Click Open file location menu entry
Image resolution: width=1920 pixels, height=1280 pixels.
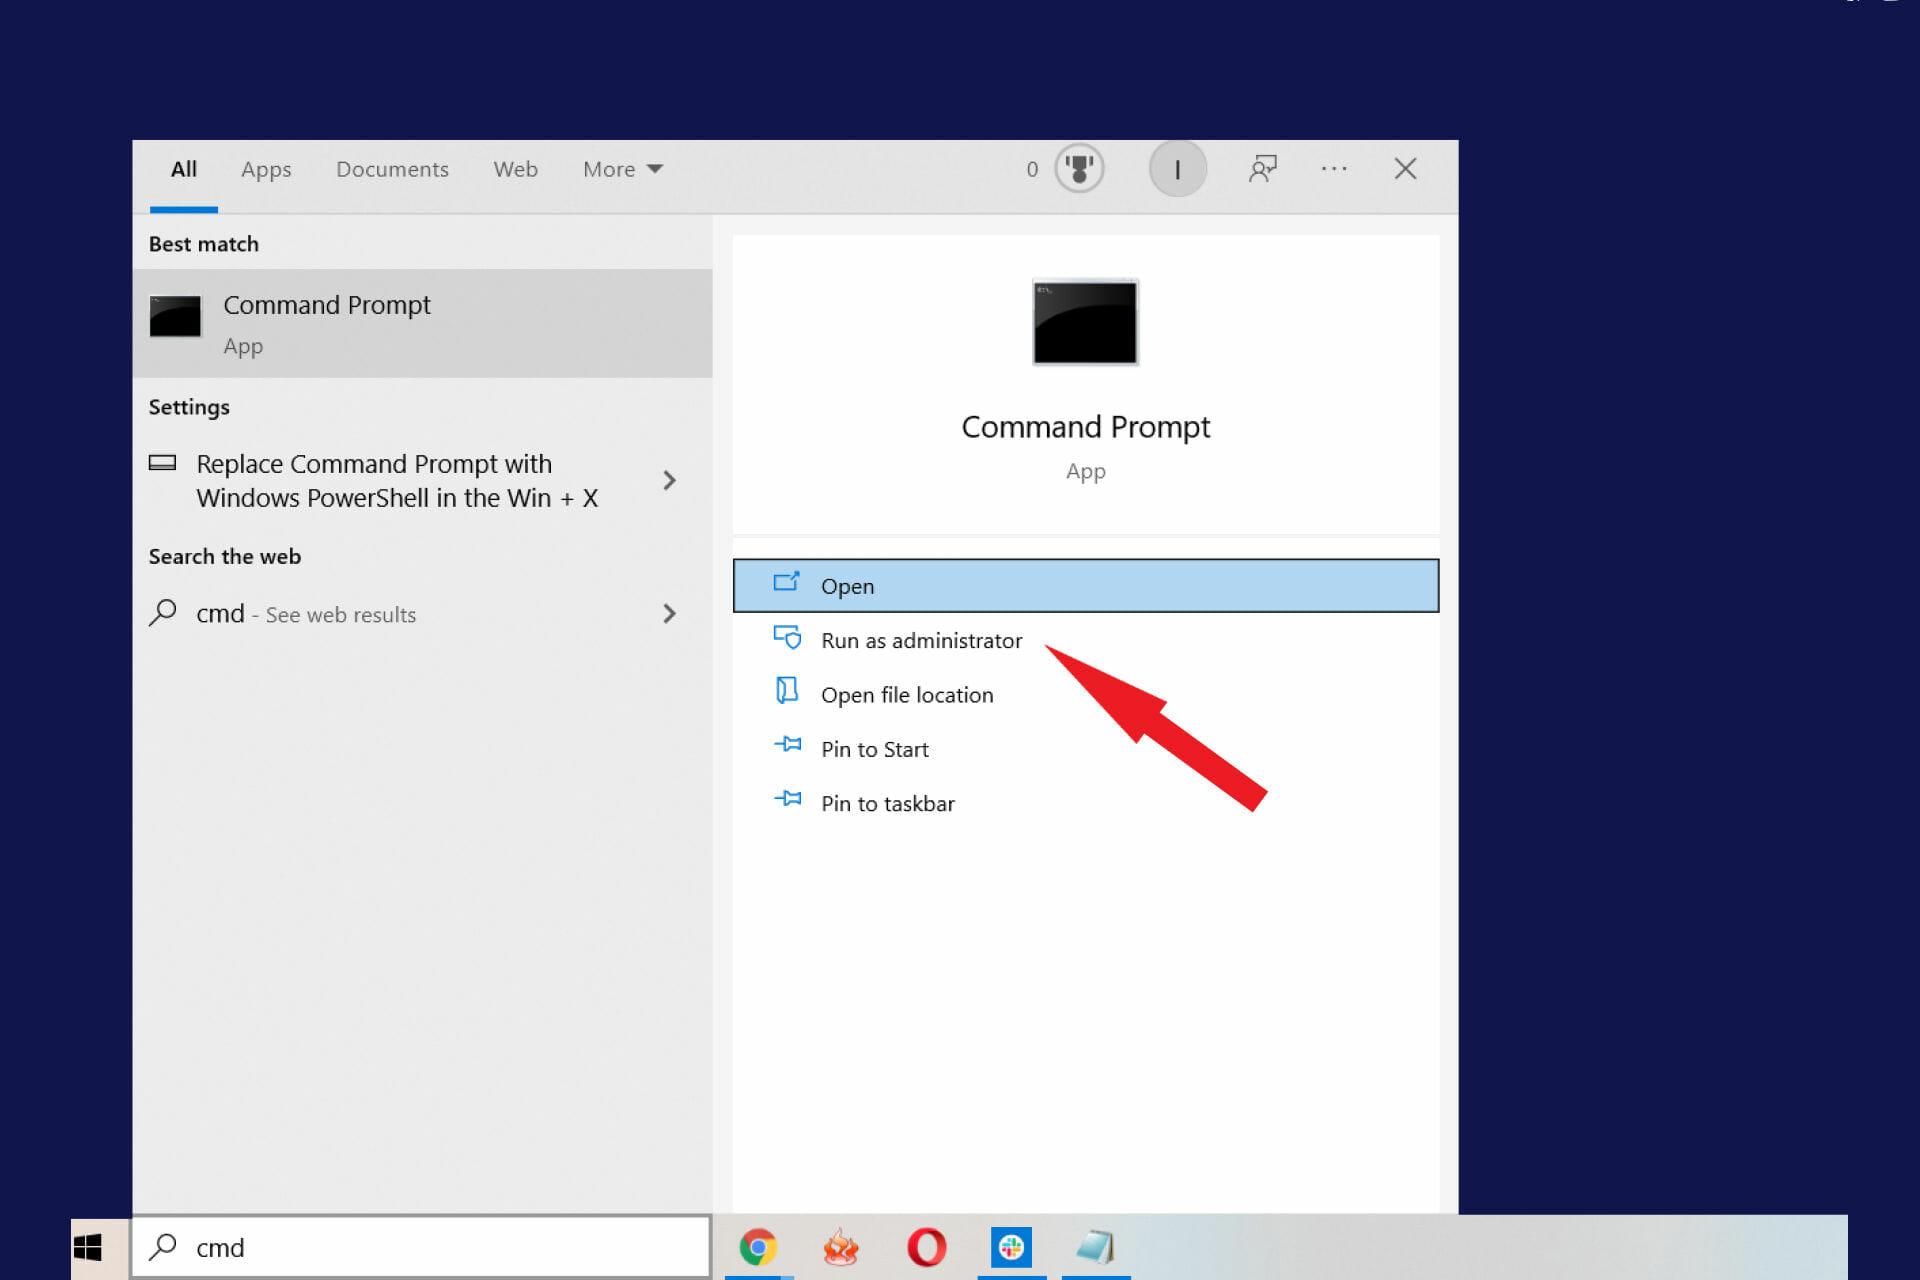[x=907, y=693]
